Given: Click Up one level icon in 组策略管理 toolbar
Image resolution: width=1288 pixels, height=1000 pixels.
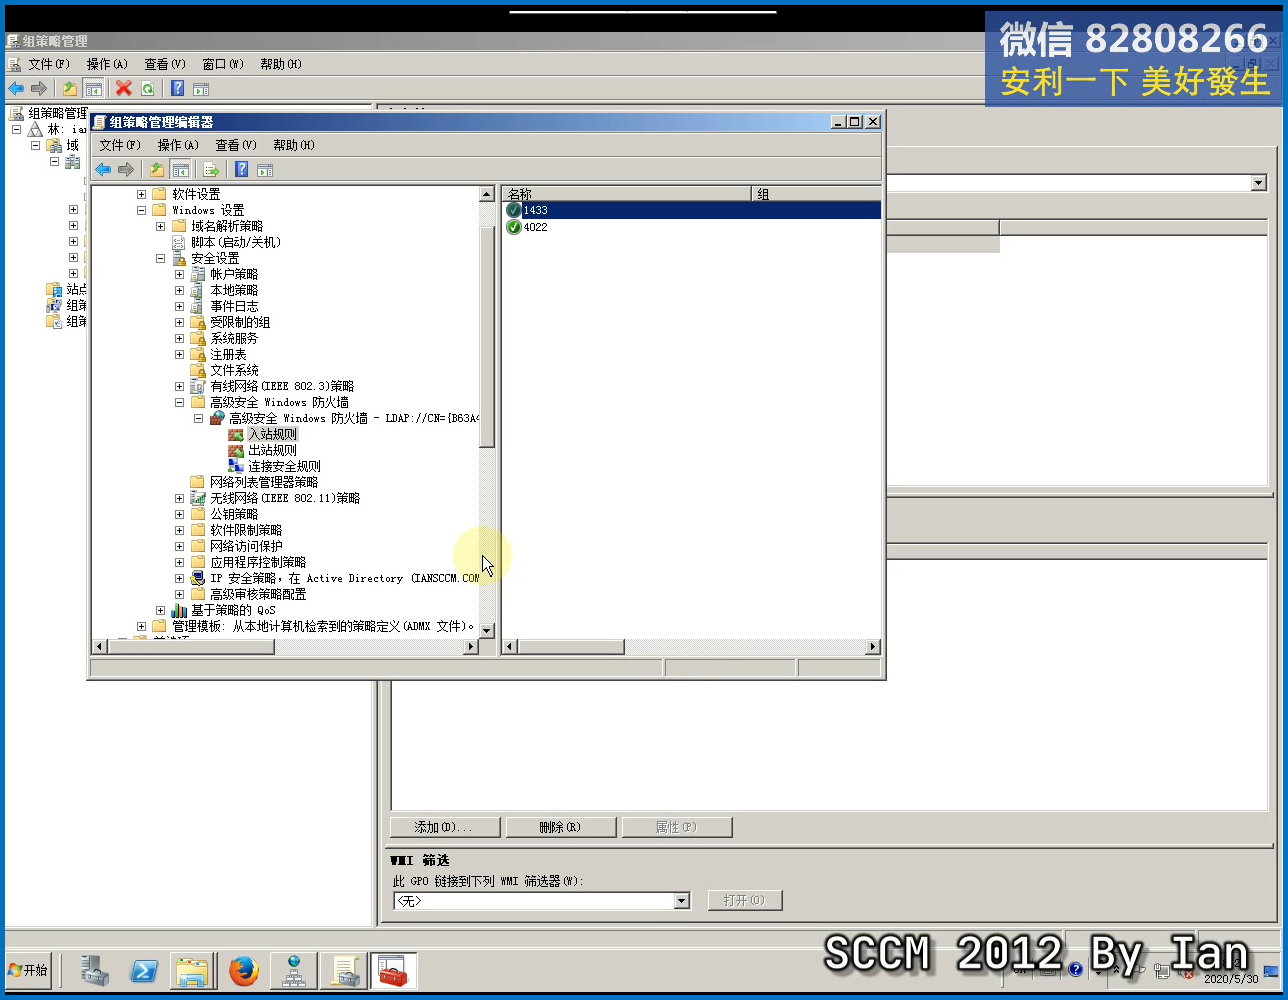Looking at the screenshot, I should pos(70,89).
